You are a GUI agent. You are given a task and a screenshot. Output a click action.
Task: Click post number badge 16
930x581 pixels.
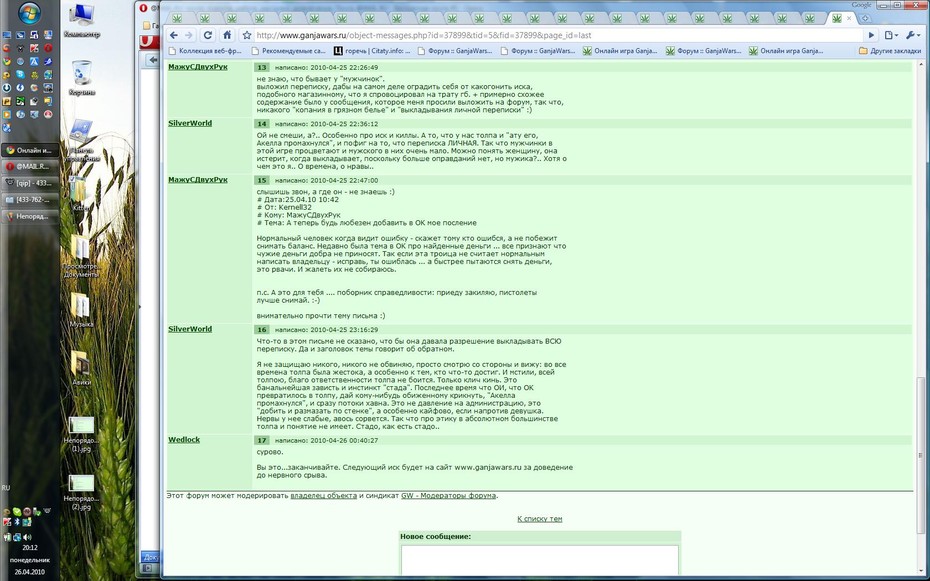click(262, 329)
